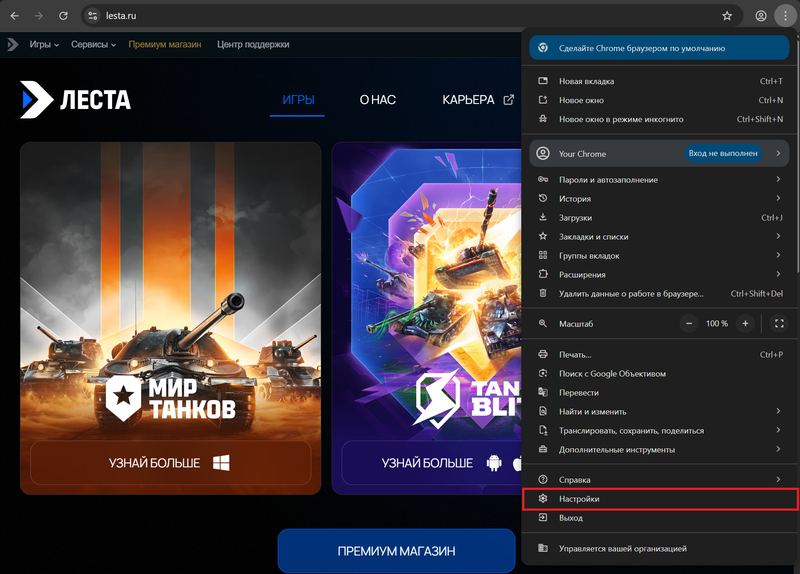Switch to the О НАС tab
800x574 pixels.
click(378, 100)
